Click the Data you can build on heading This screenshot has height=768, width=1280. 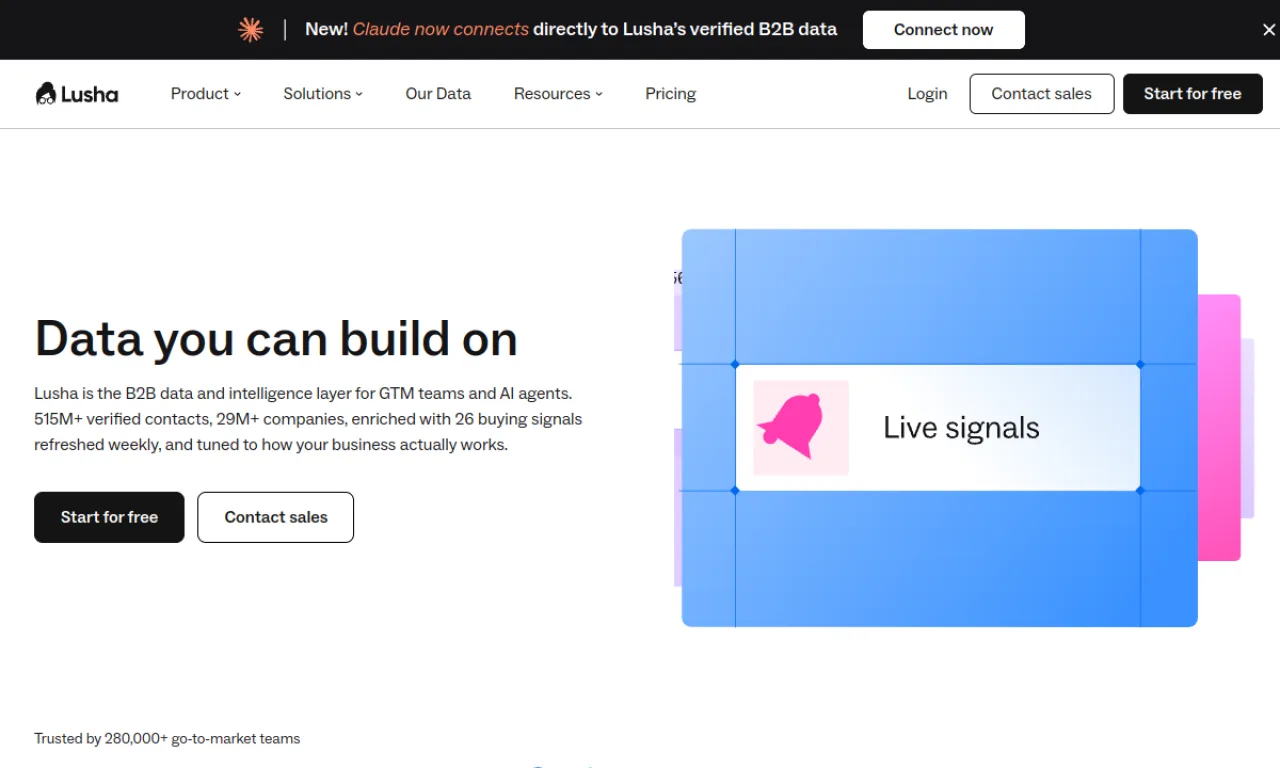pos(276,339)
